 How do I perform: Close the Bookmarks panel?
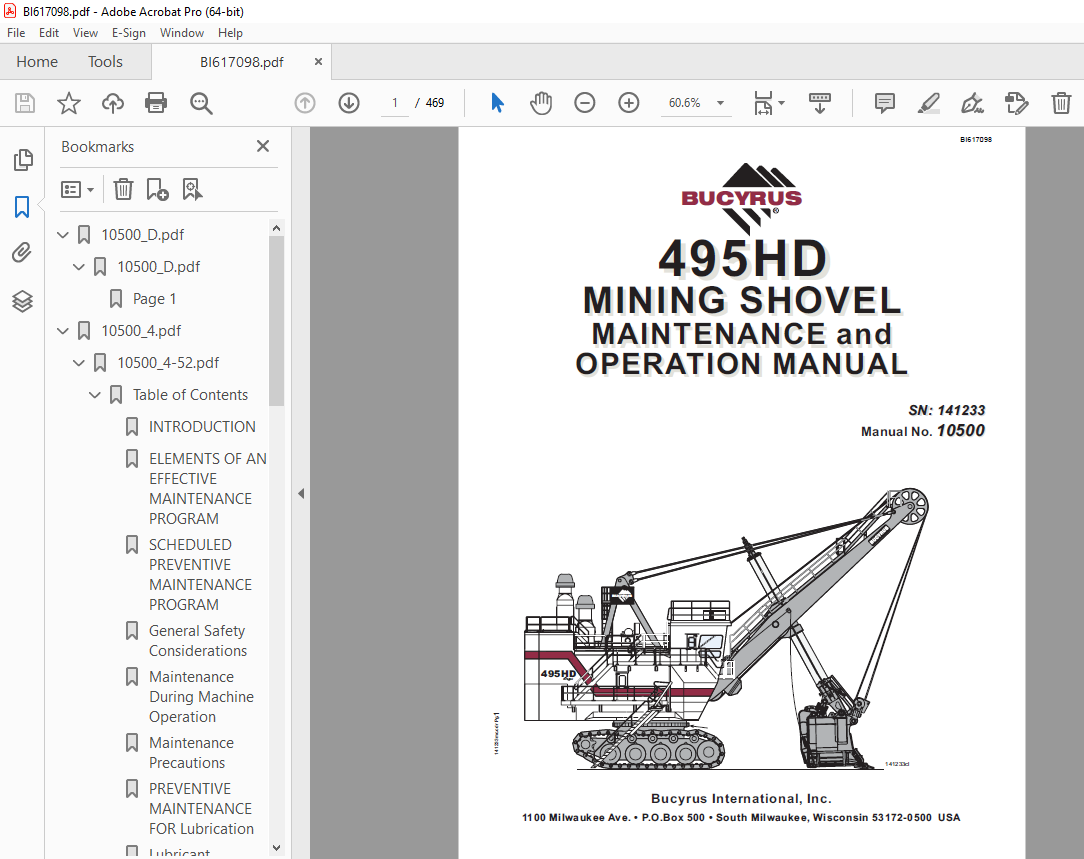click(x=263, y=146)
